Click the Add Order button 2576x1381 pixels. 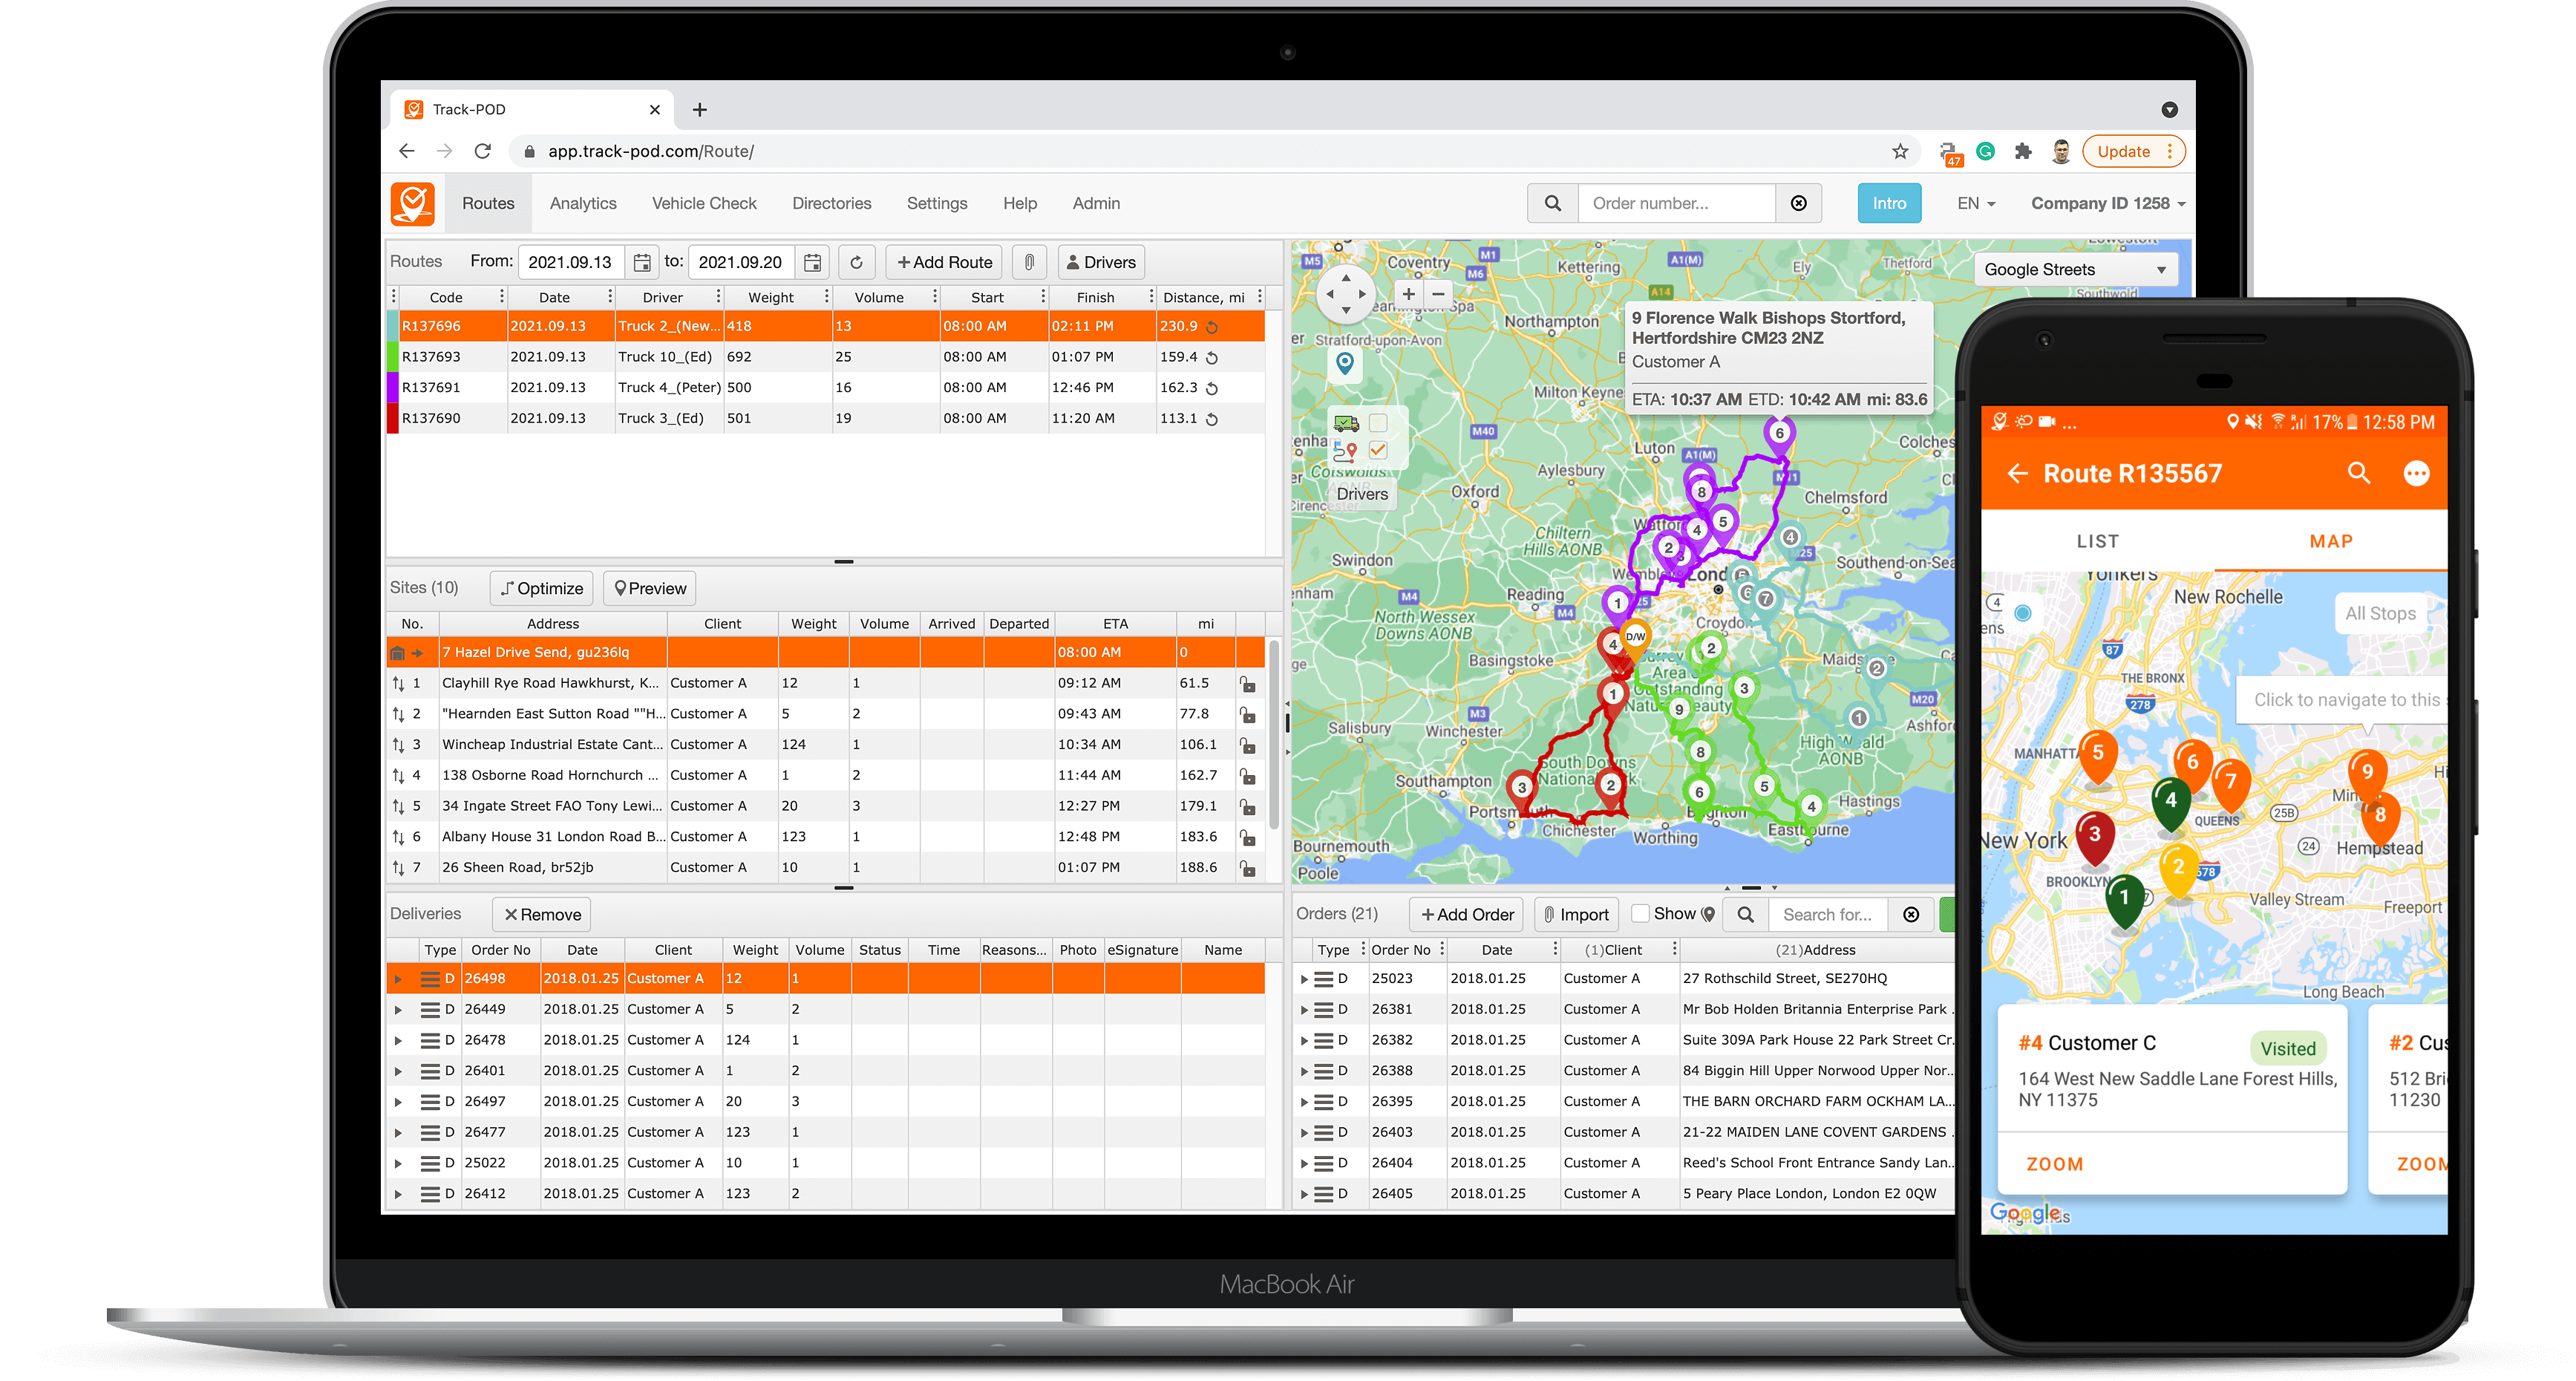[1467, 914]
